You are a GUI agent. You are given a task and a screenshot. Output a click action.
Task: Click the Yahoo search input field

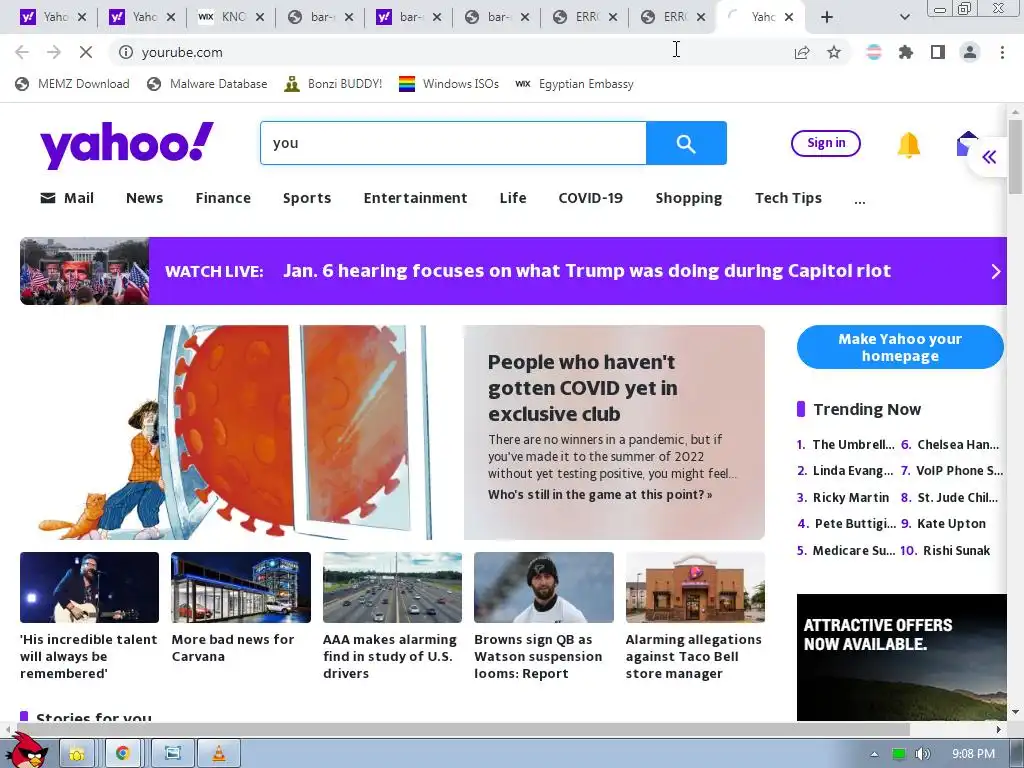(x=453, y=143)
